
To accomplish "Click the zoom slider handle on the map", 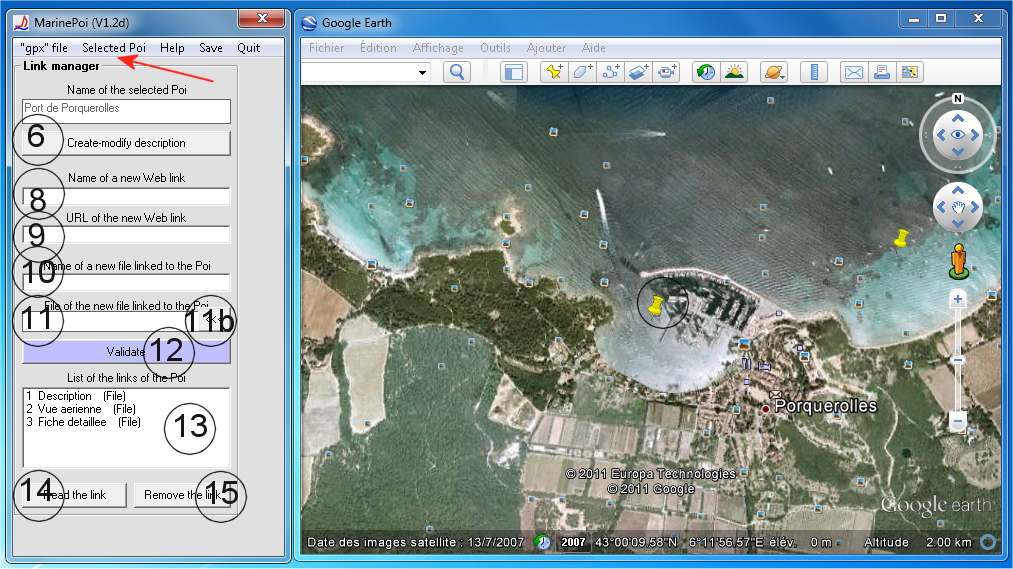I will click(958, 360).
